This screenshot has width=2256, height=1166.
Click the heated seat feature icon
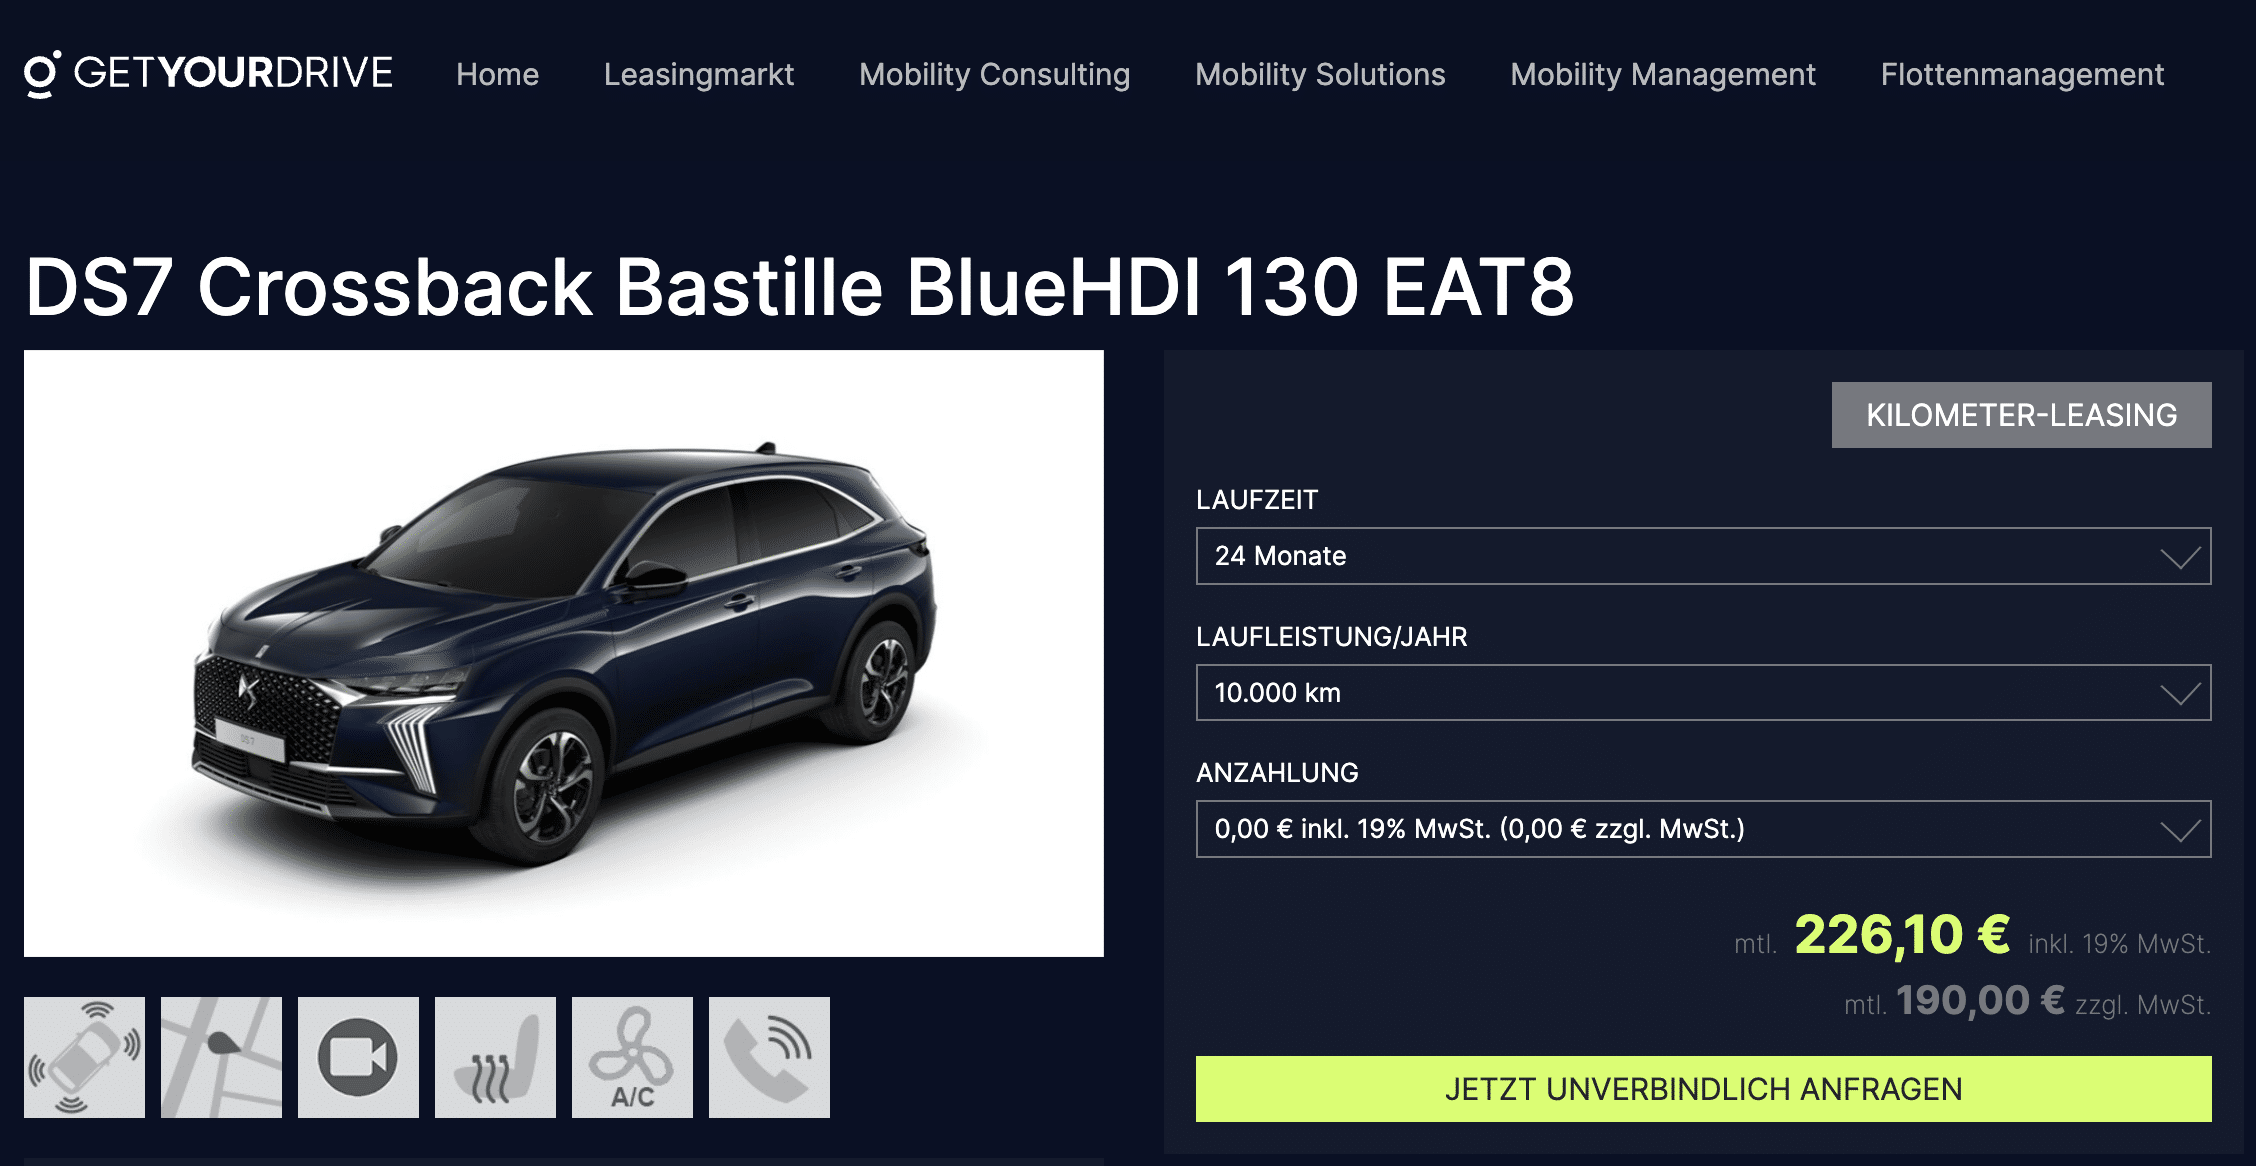(x=495, y=1057)
